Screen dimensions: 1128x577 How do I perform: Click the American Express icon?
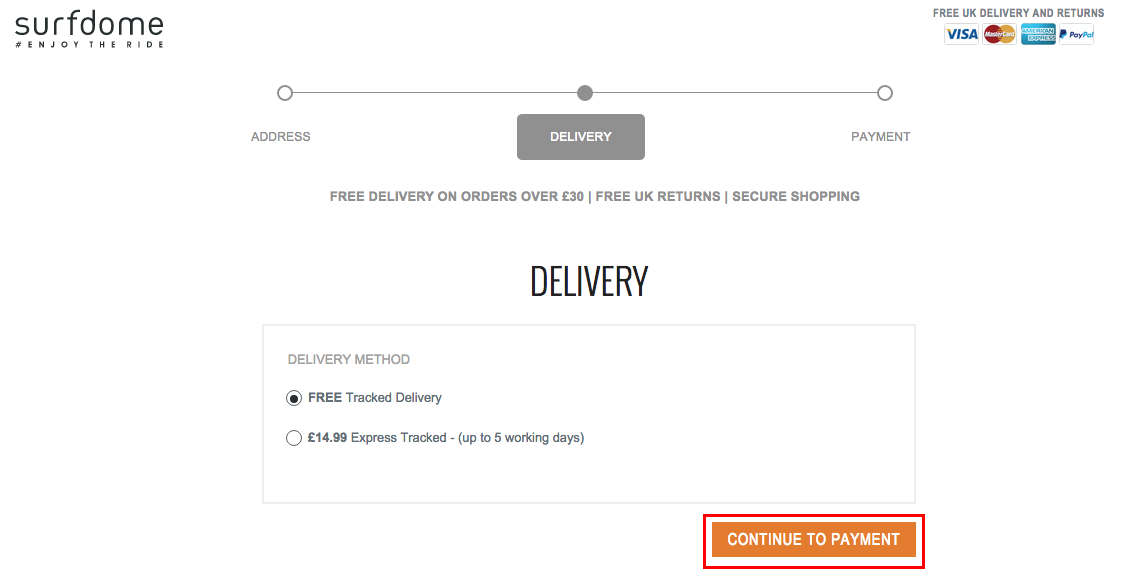pos(1038,34)
